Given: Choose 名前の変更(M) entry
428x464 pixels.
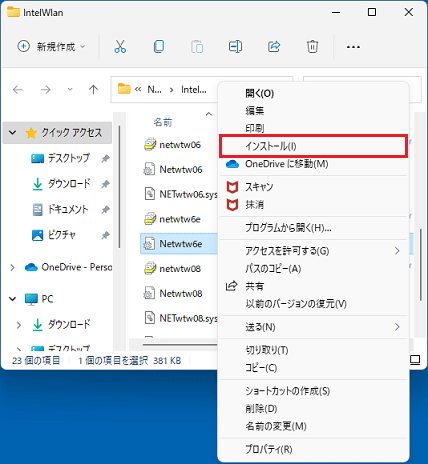Looking at the screenshot, I should pyautogui.click(x=313, y=426).
